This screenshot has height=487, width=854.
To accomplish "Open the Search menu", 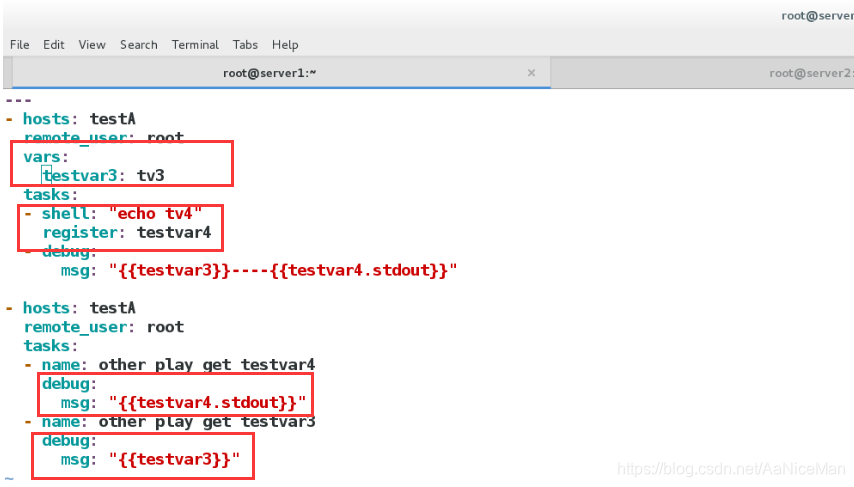I will (x=138, y=45).
